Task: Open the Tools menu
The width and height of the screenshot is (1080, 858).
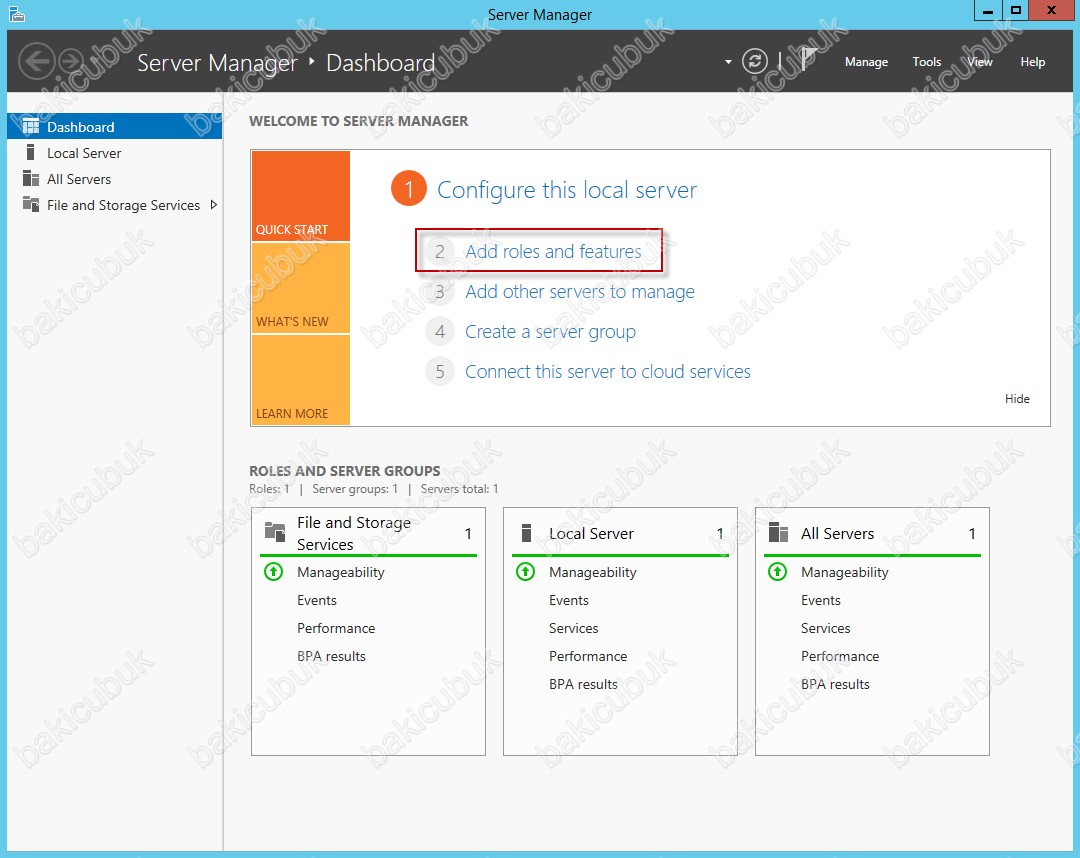Action: 926,62
